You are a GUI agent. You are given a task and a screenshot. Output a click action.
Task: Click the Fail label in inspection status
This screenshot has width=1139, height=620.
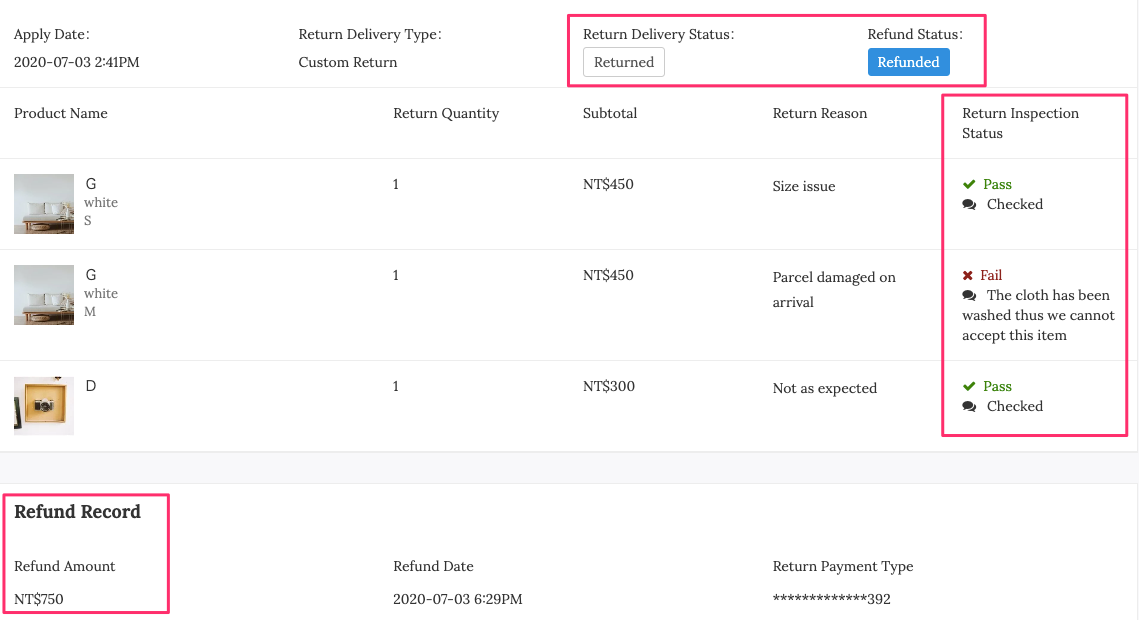(x=991, y=275)
